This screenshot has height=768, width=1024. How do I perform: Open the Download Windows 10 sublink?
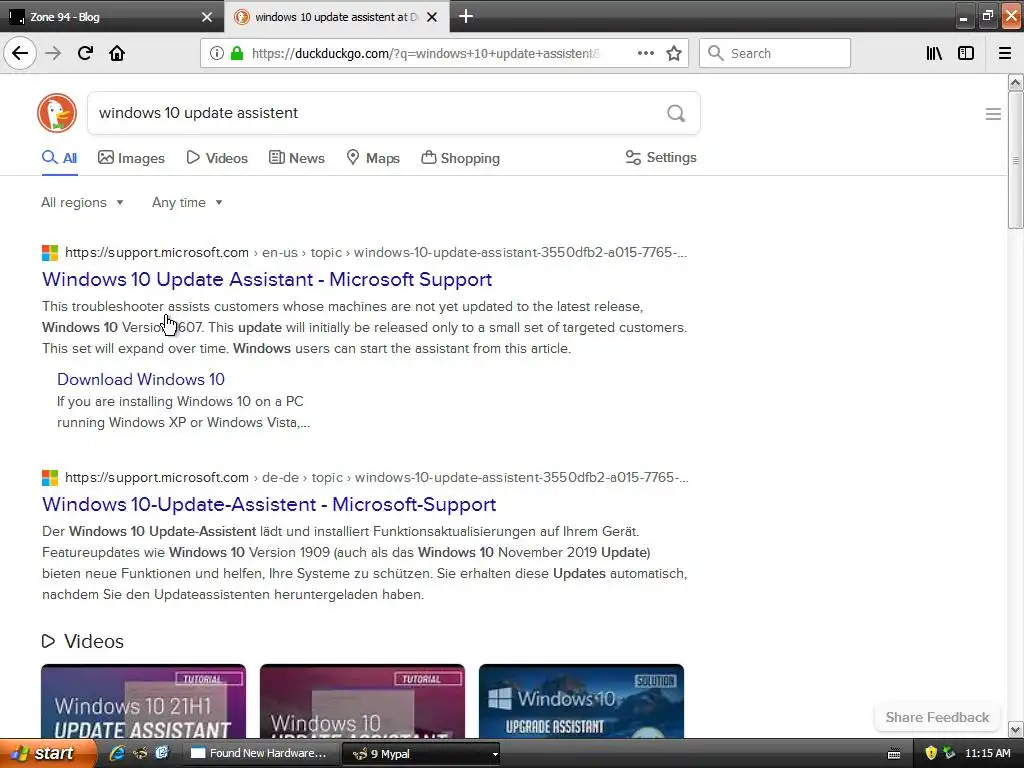pyautogui.click(x=141, y=379)
